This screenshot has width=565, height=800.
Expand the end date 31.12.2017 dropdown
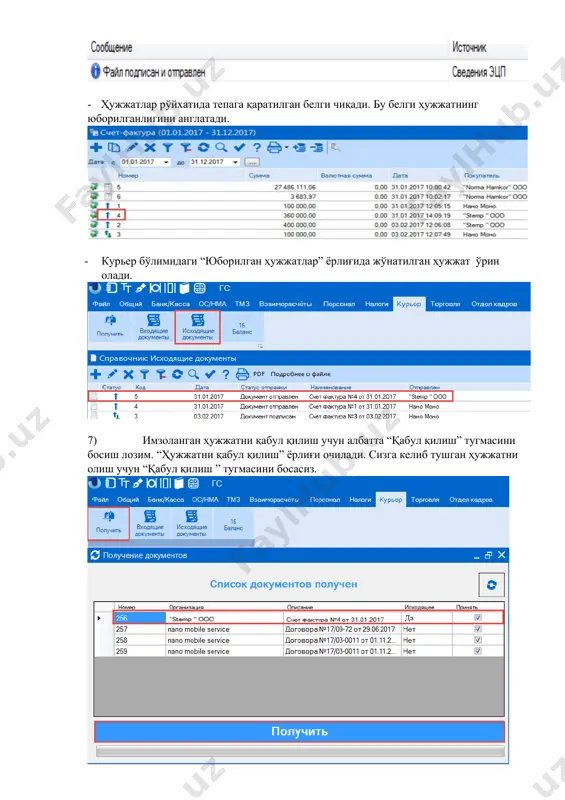click(235, 162)
